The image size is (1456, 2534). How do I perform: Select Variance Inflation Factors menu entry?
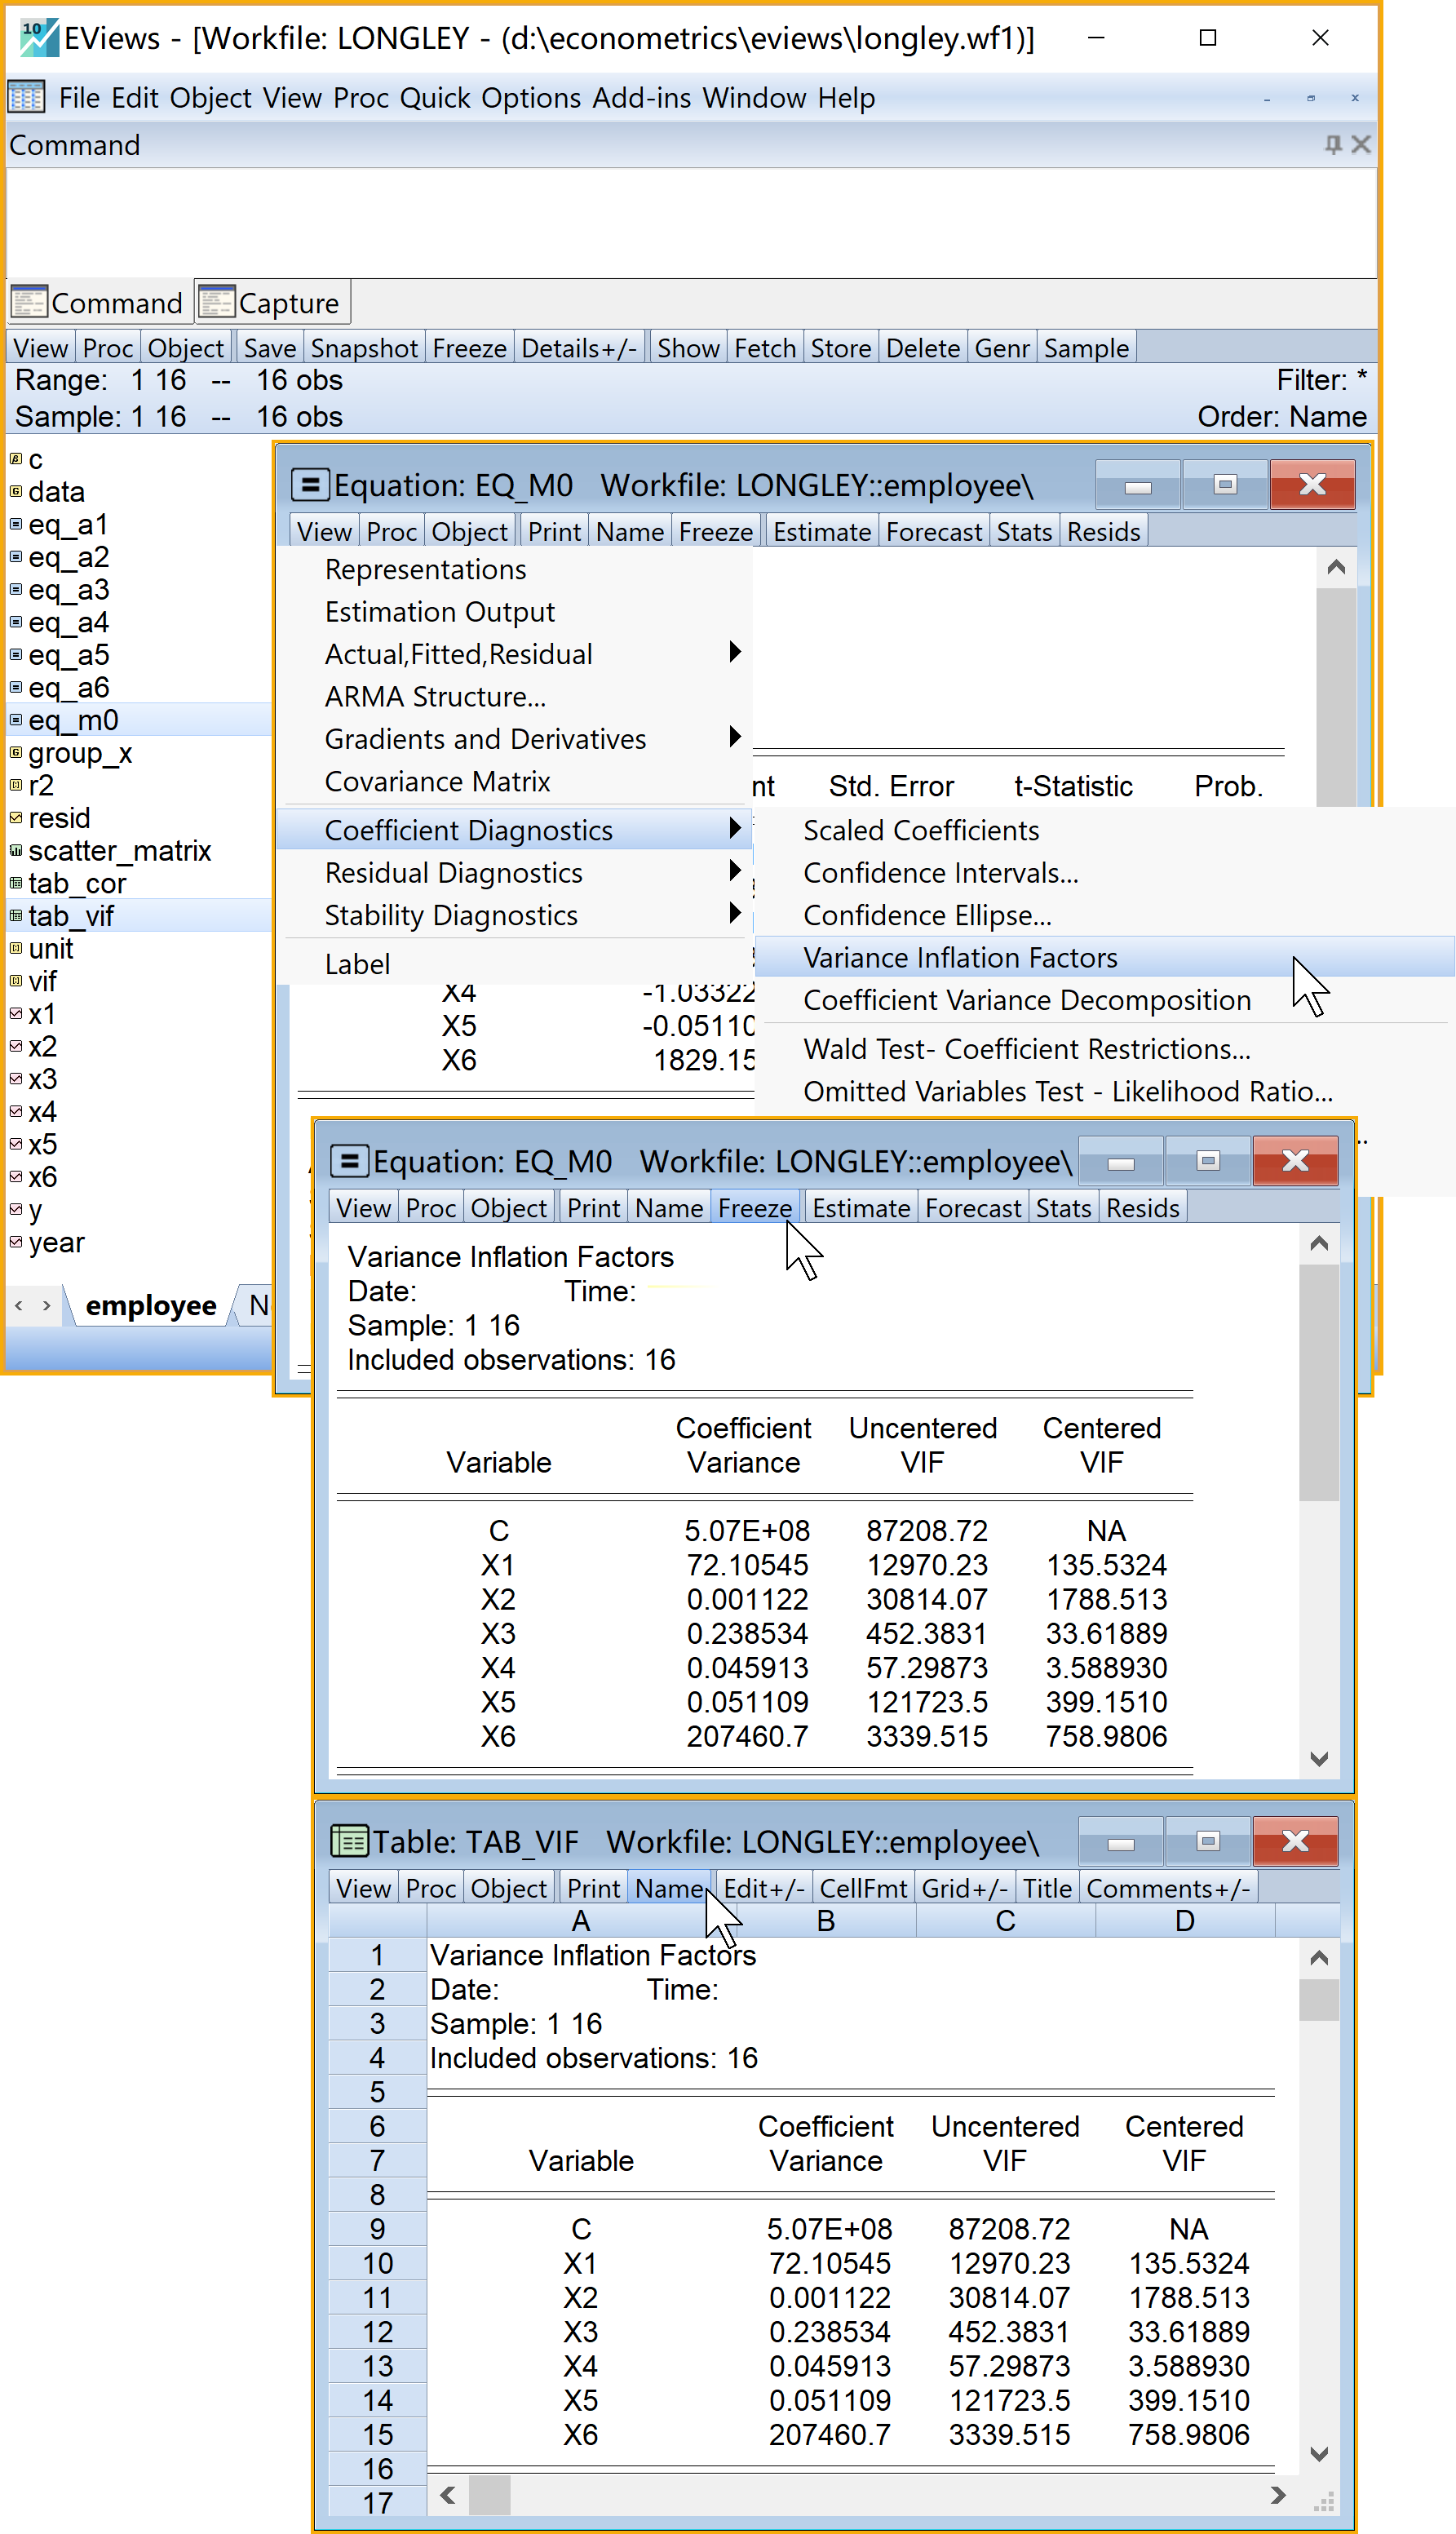pyautogui.click(x=960, y=958)
